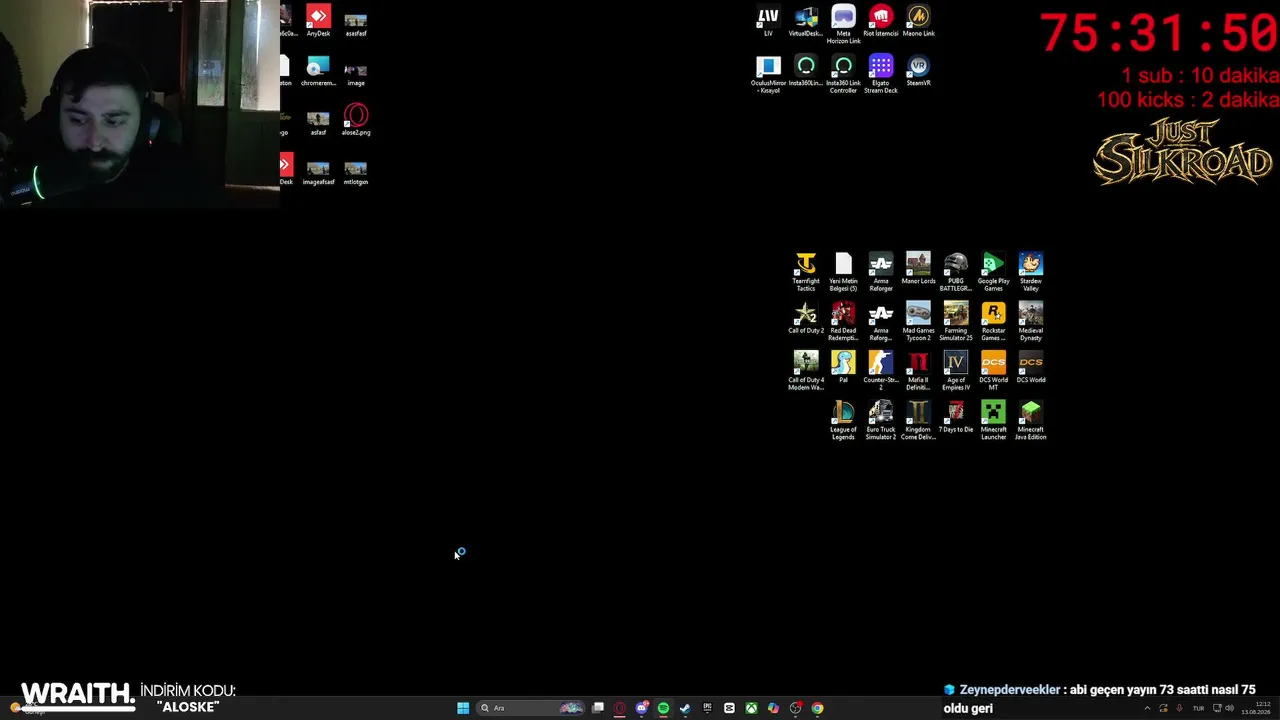
Task: Select the Red Dead Redemption shortcut
Action: pyautogui.click(x=843, y=322)
